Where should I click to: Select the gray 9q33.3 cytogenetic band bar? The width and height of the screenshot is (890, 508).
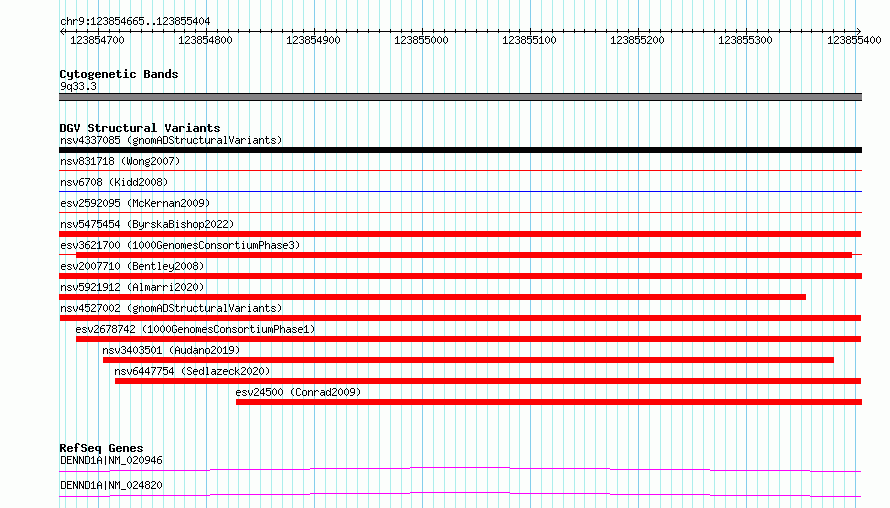coord(460,97)
